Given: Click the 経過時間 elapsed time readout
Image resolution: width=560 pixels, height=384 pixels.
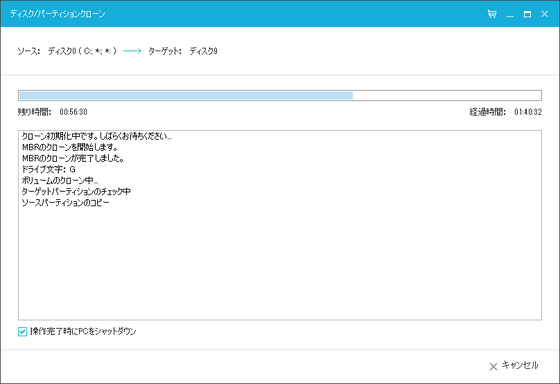Looking at the screenshot, I should pyautogui.click(x=506, y=112).
